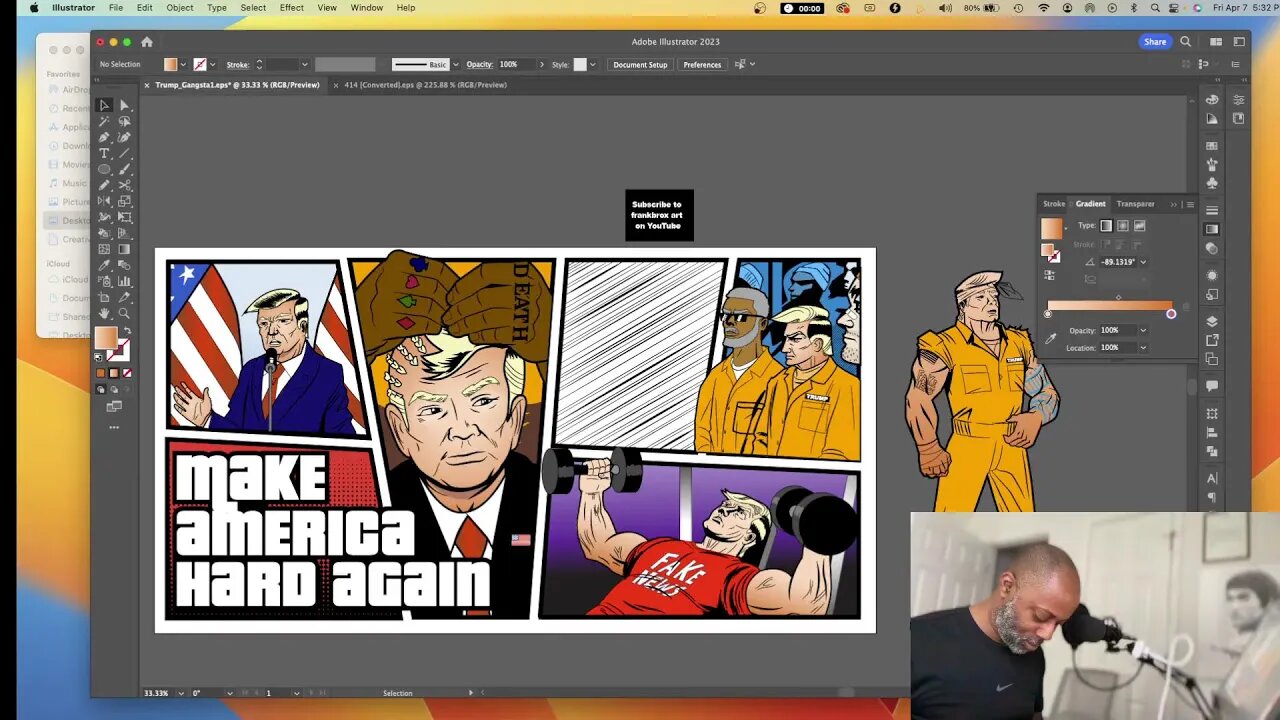Click the large fill swatch in left toolbar
Screen dimensions: 1280x720
tap(106, 338)
